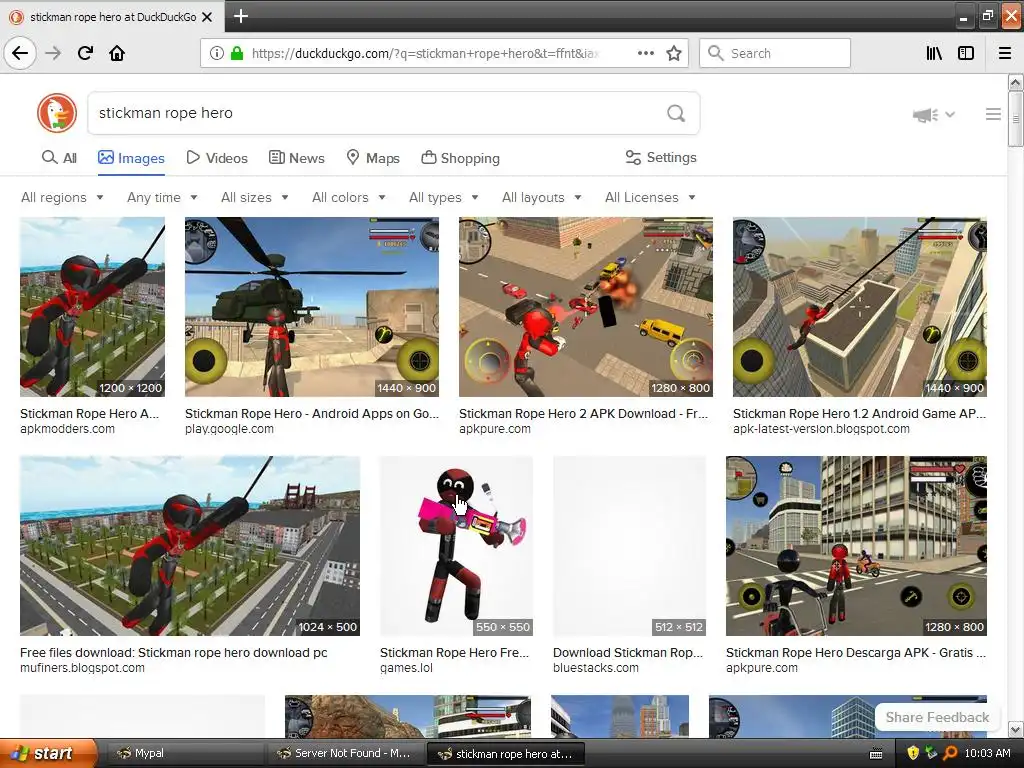
Task: Expand the chevron beside the megaphone
Action: tap(950, 114)
